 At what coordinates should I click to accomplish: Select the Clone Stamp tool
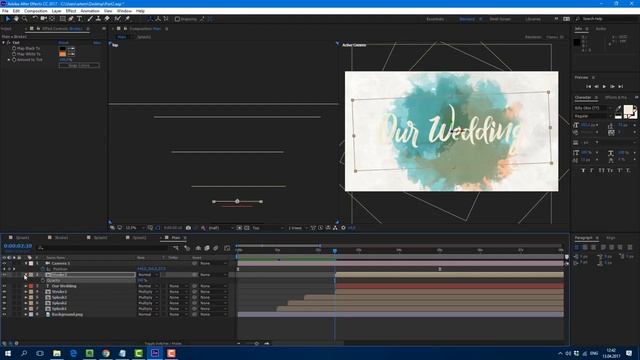tap(98, 19)
